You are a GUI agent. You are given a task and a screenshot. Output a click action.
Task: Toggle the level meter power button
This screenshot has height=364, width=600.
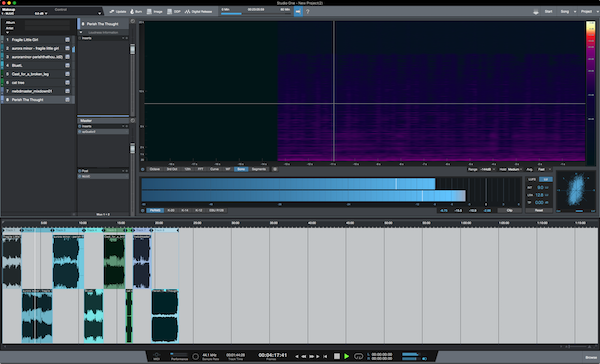[x=142, y=211]
